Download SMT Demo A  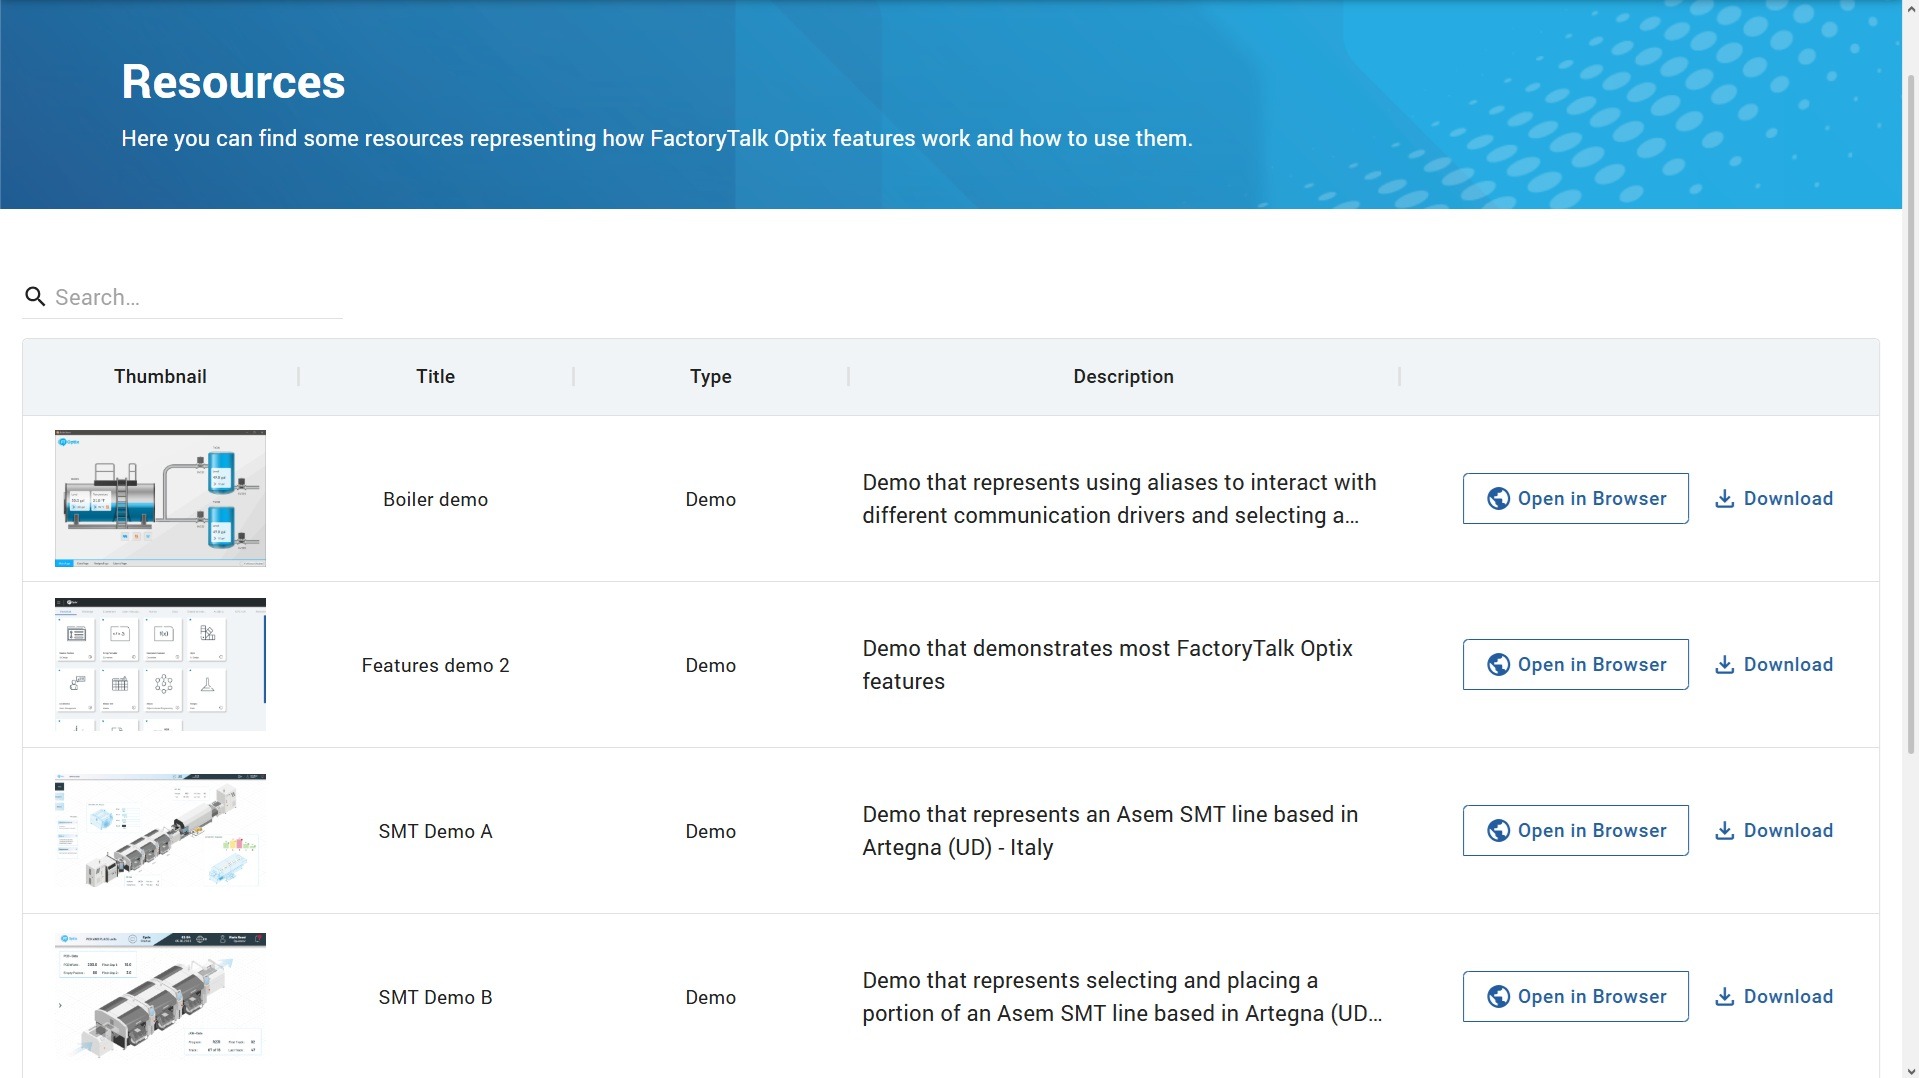[x=1774, y=830]
